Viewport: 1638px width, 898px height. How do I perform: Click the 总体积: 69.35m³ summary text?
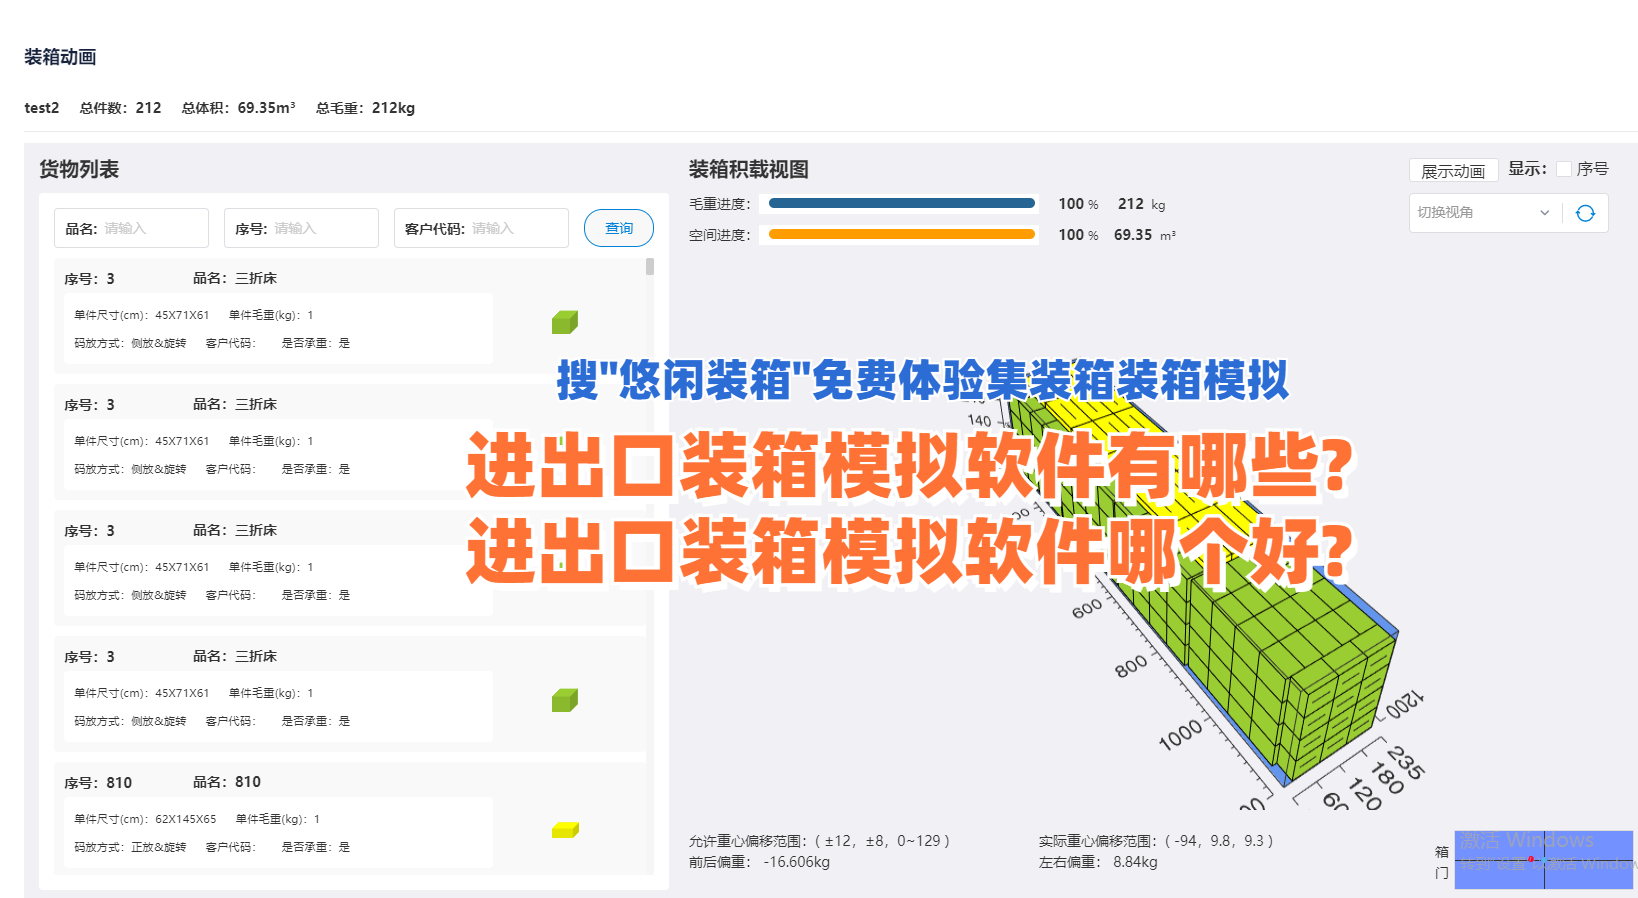click(238, 108)
